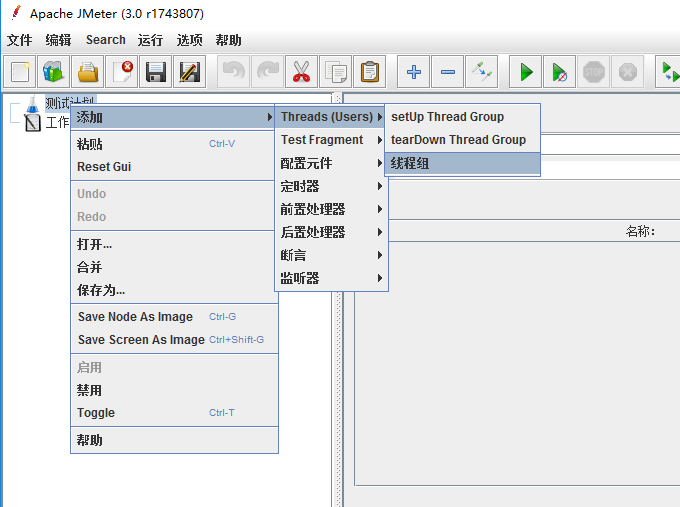Viewport: 680px width, 507px height.
Task: Open the 编辑 menu
Action: pyautogui.click(x=58, y=40)
